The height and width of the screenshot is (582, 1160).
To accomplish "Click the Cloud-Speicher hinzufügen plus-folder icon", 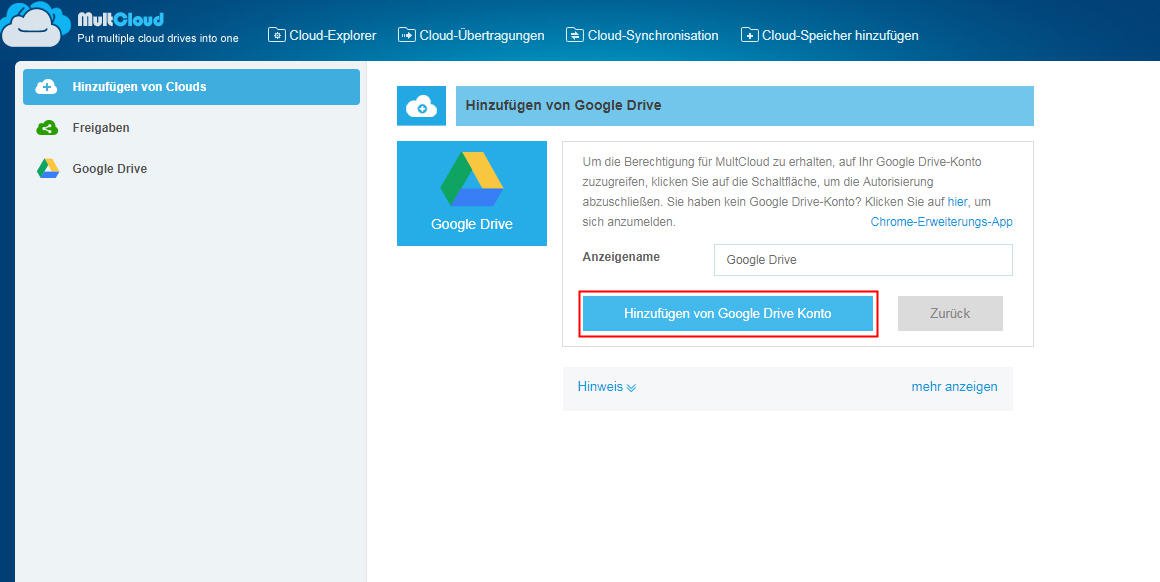I will [x=749, y=35].
